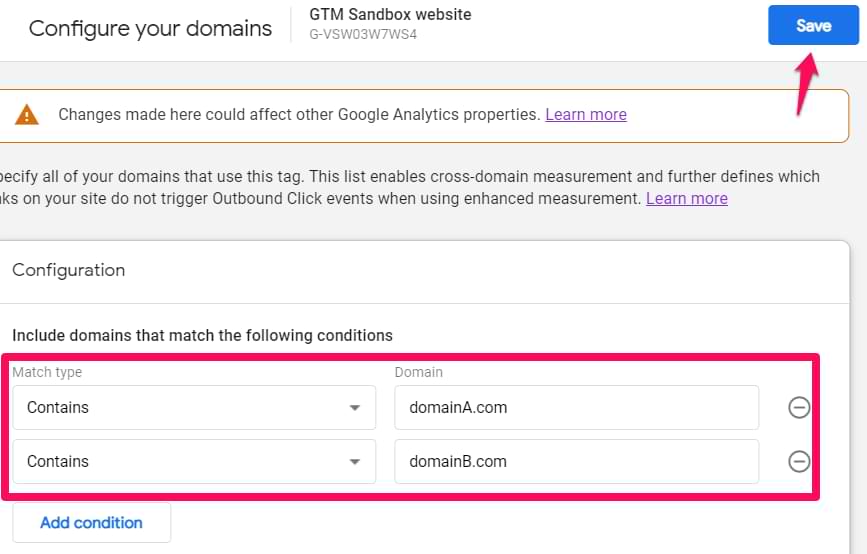Viewport: 867px width, 554px height.
Task: Click the Save button
Action: coord(813,26)
